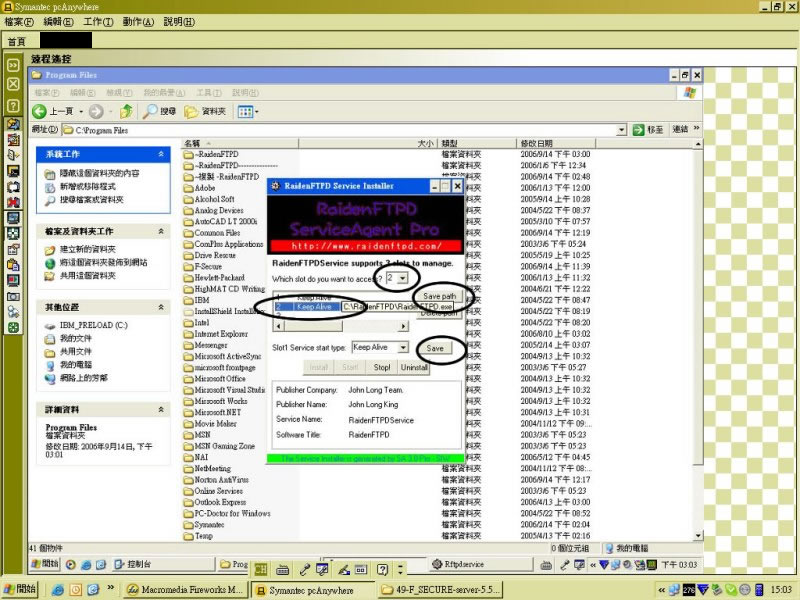The width and height of the screenshot is (800, 600).
Task: Click the Explorer Back arrow icon
Action: 39,111
